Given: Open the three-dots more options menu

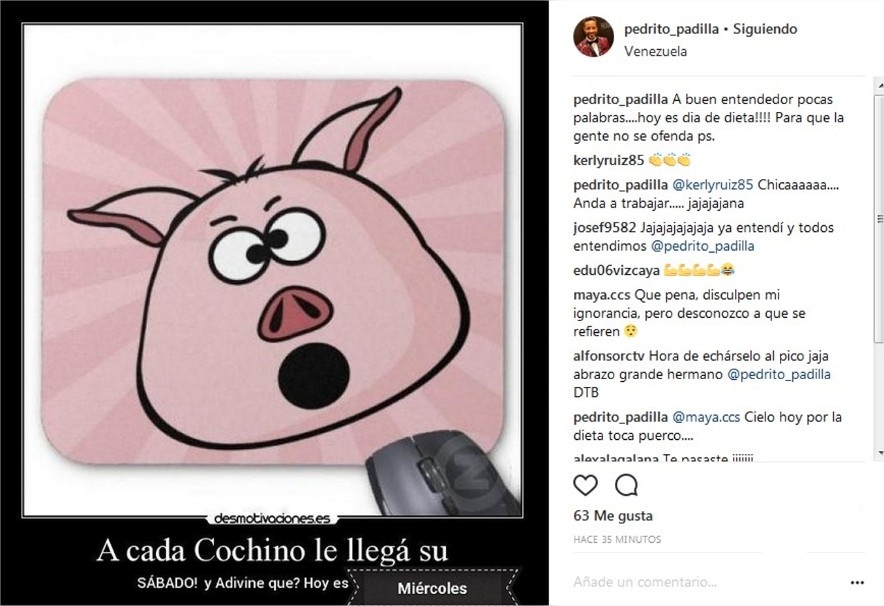Looking at the screenshot, I should tap(857, 582).
